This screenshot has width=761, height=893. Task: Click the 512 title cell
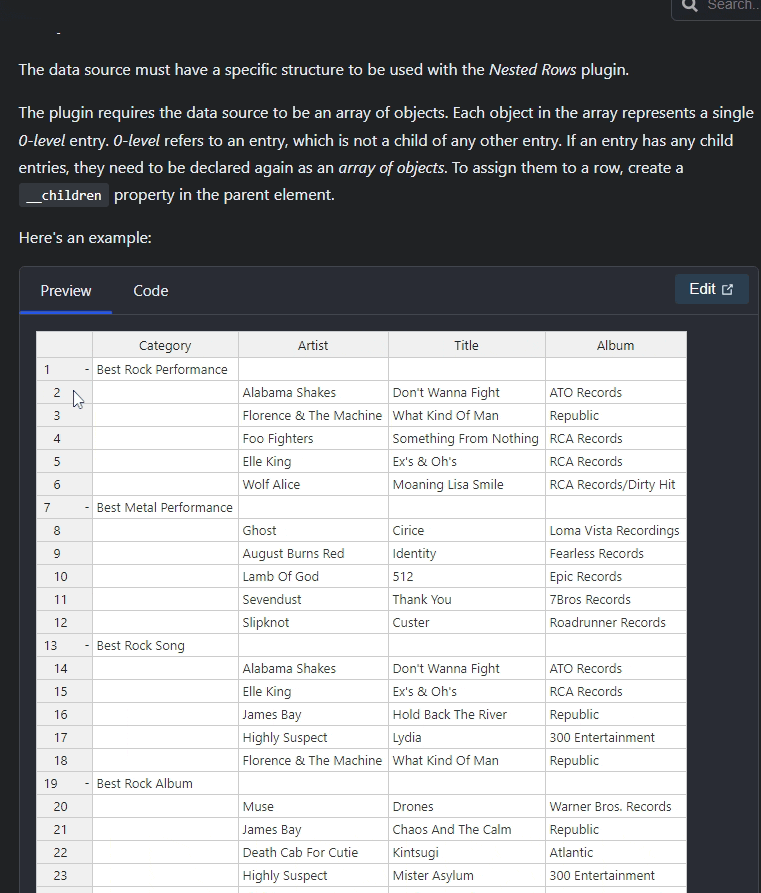(467, 576)
